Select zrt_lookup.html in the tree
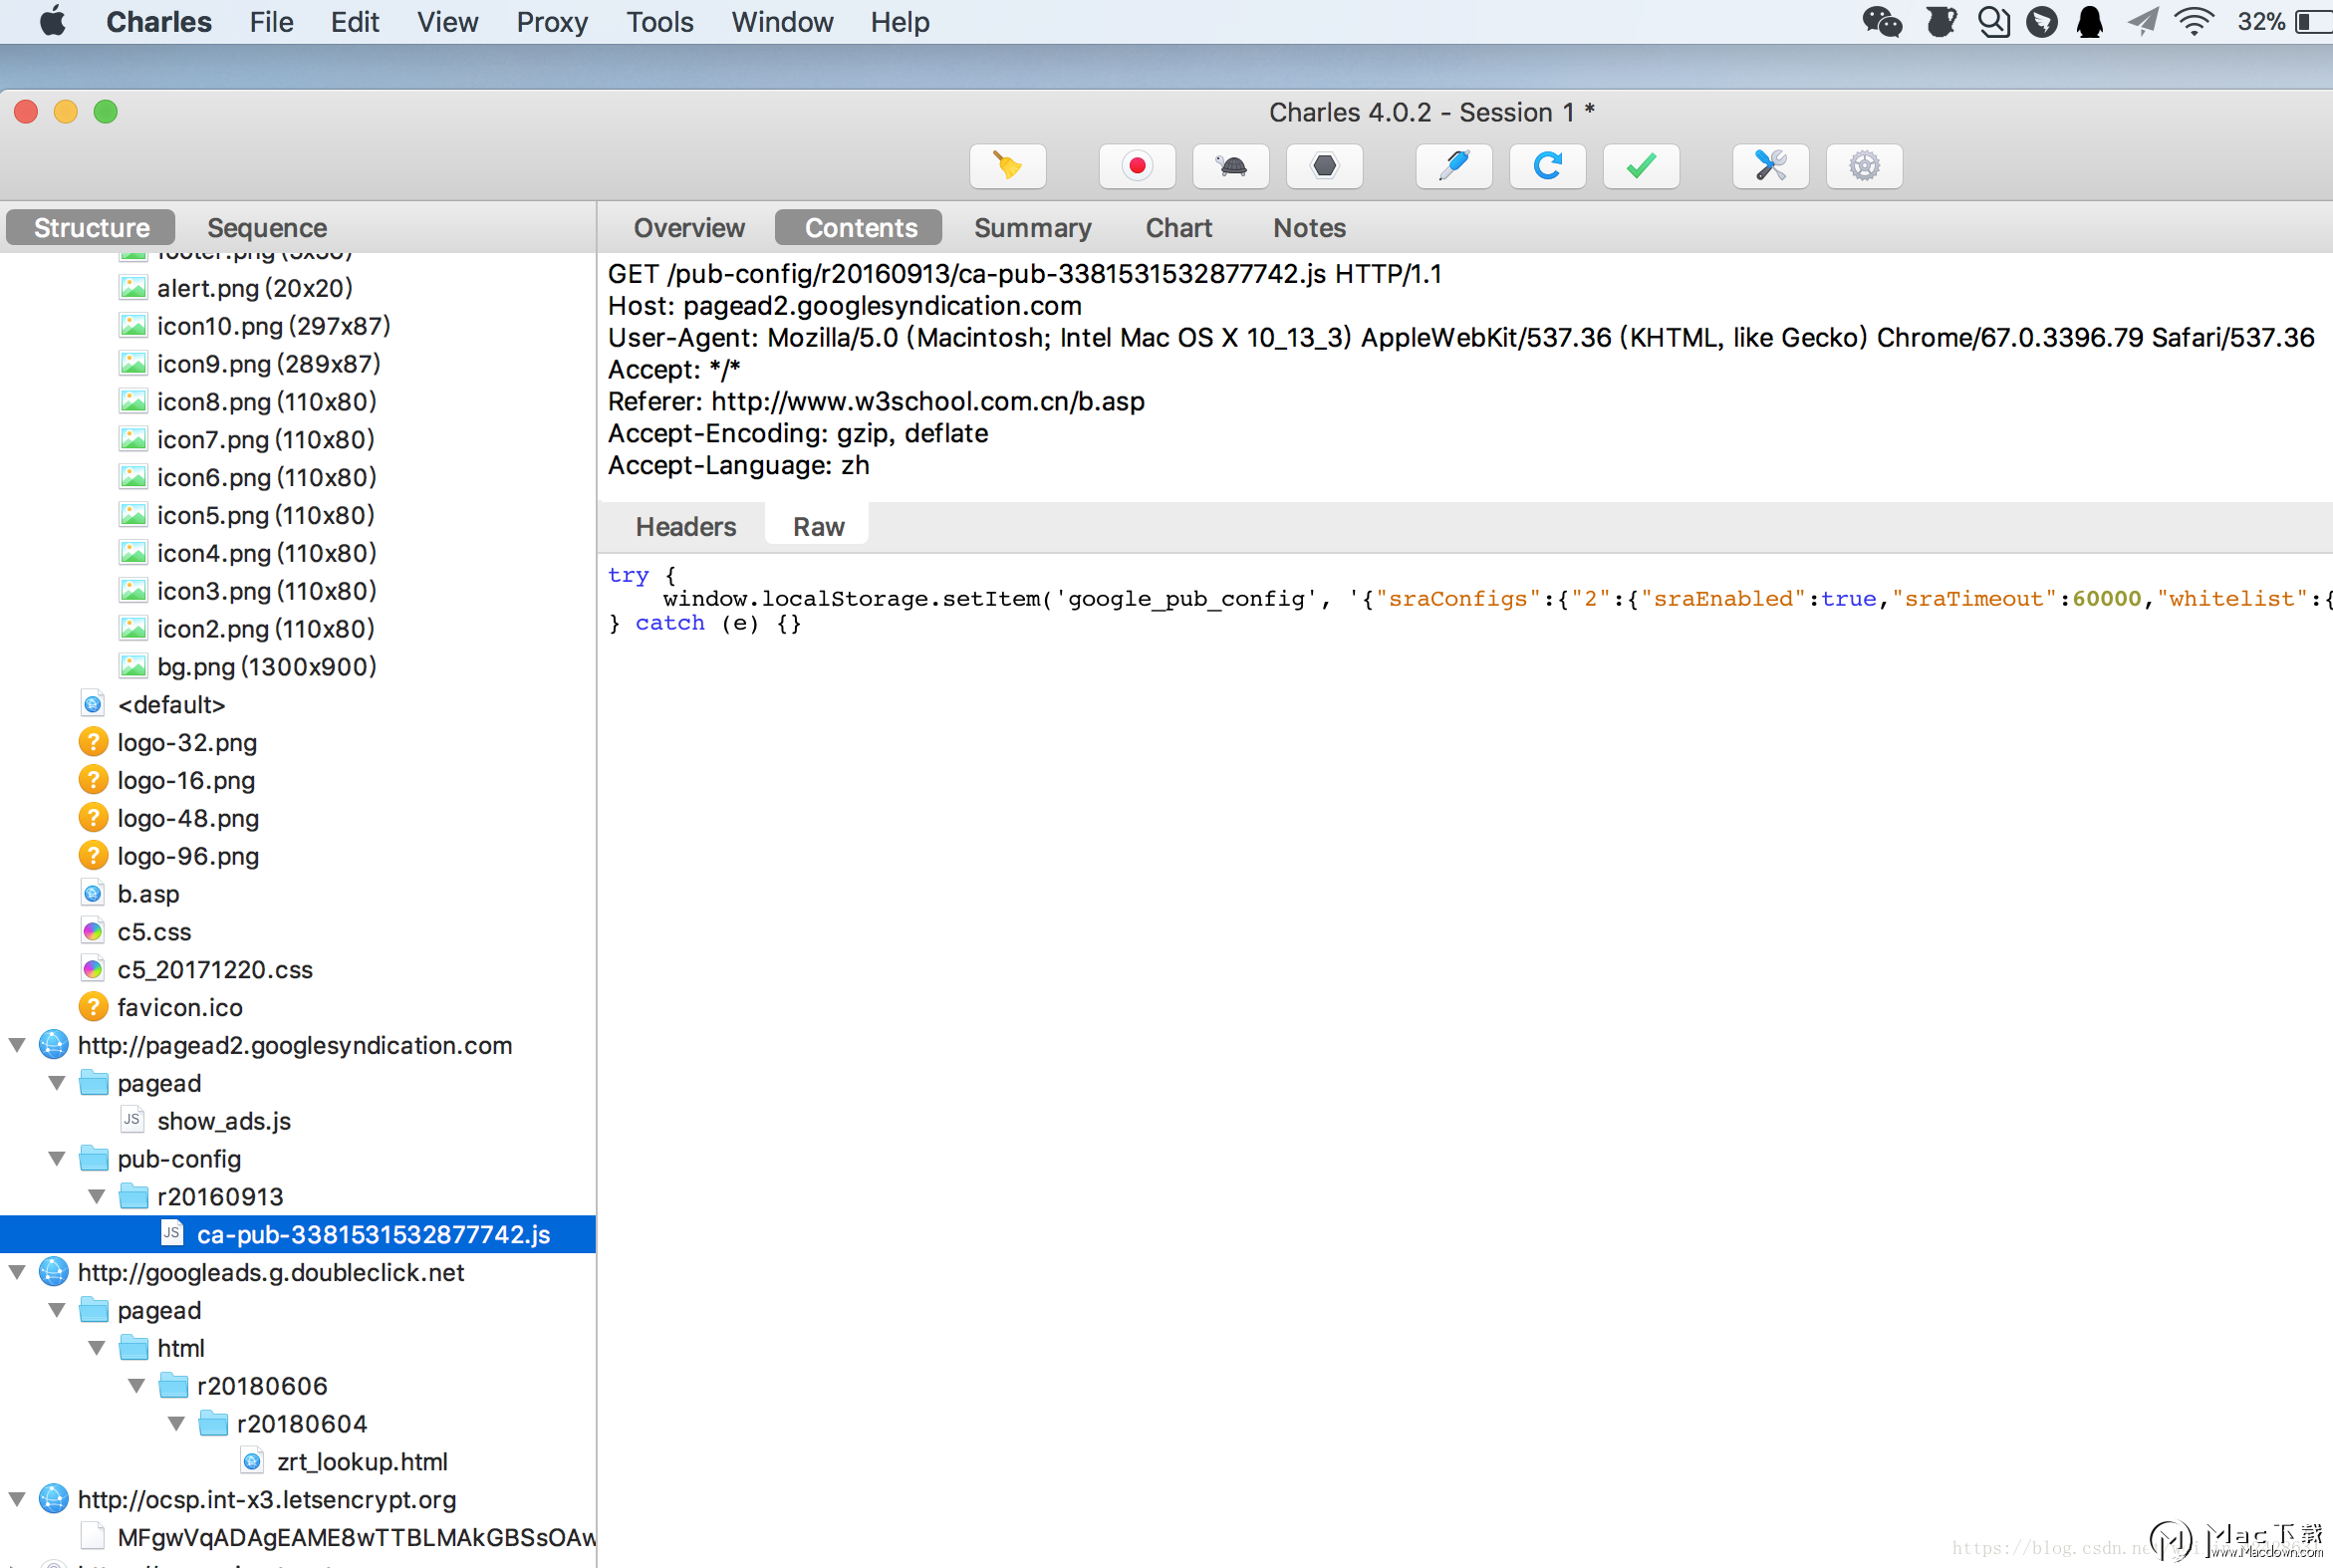The height and width of the screenshot is (1568, 2333). click(362, 1462)
